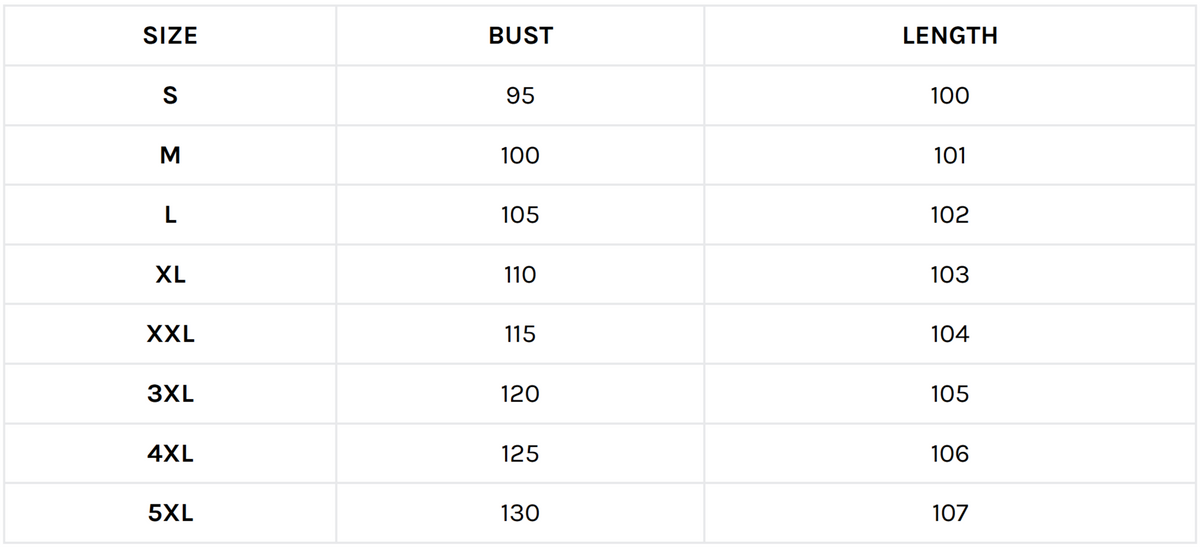Click bust value 105 for size L
Screen dimensions: 1200x547
pyautogui.click(x=520, y=215)
